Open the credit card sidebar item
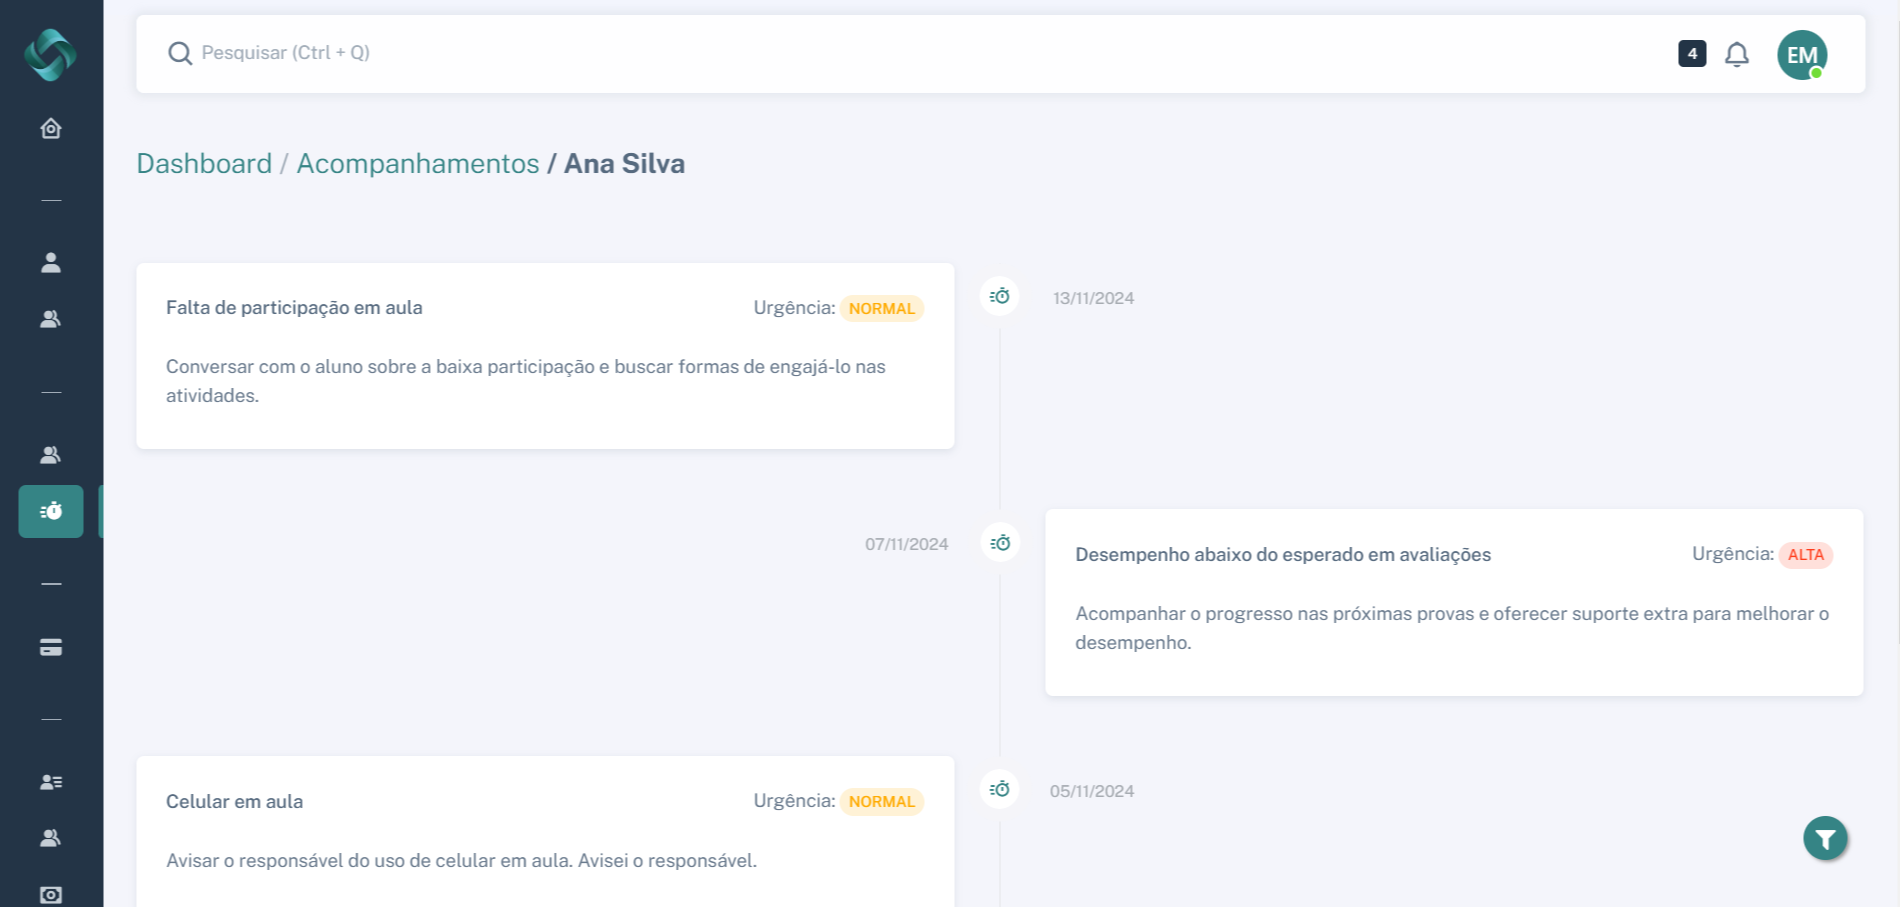Viewport: 1901px width, 907px height. point(51,648)
